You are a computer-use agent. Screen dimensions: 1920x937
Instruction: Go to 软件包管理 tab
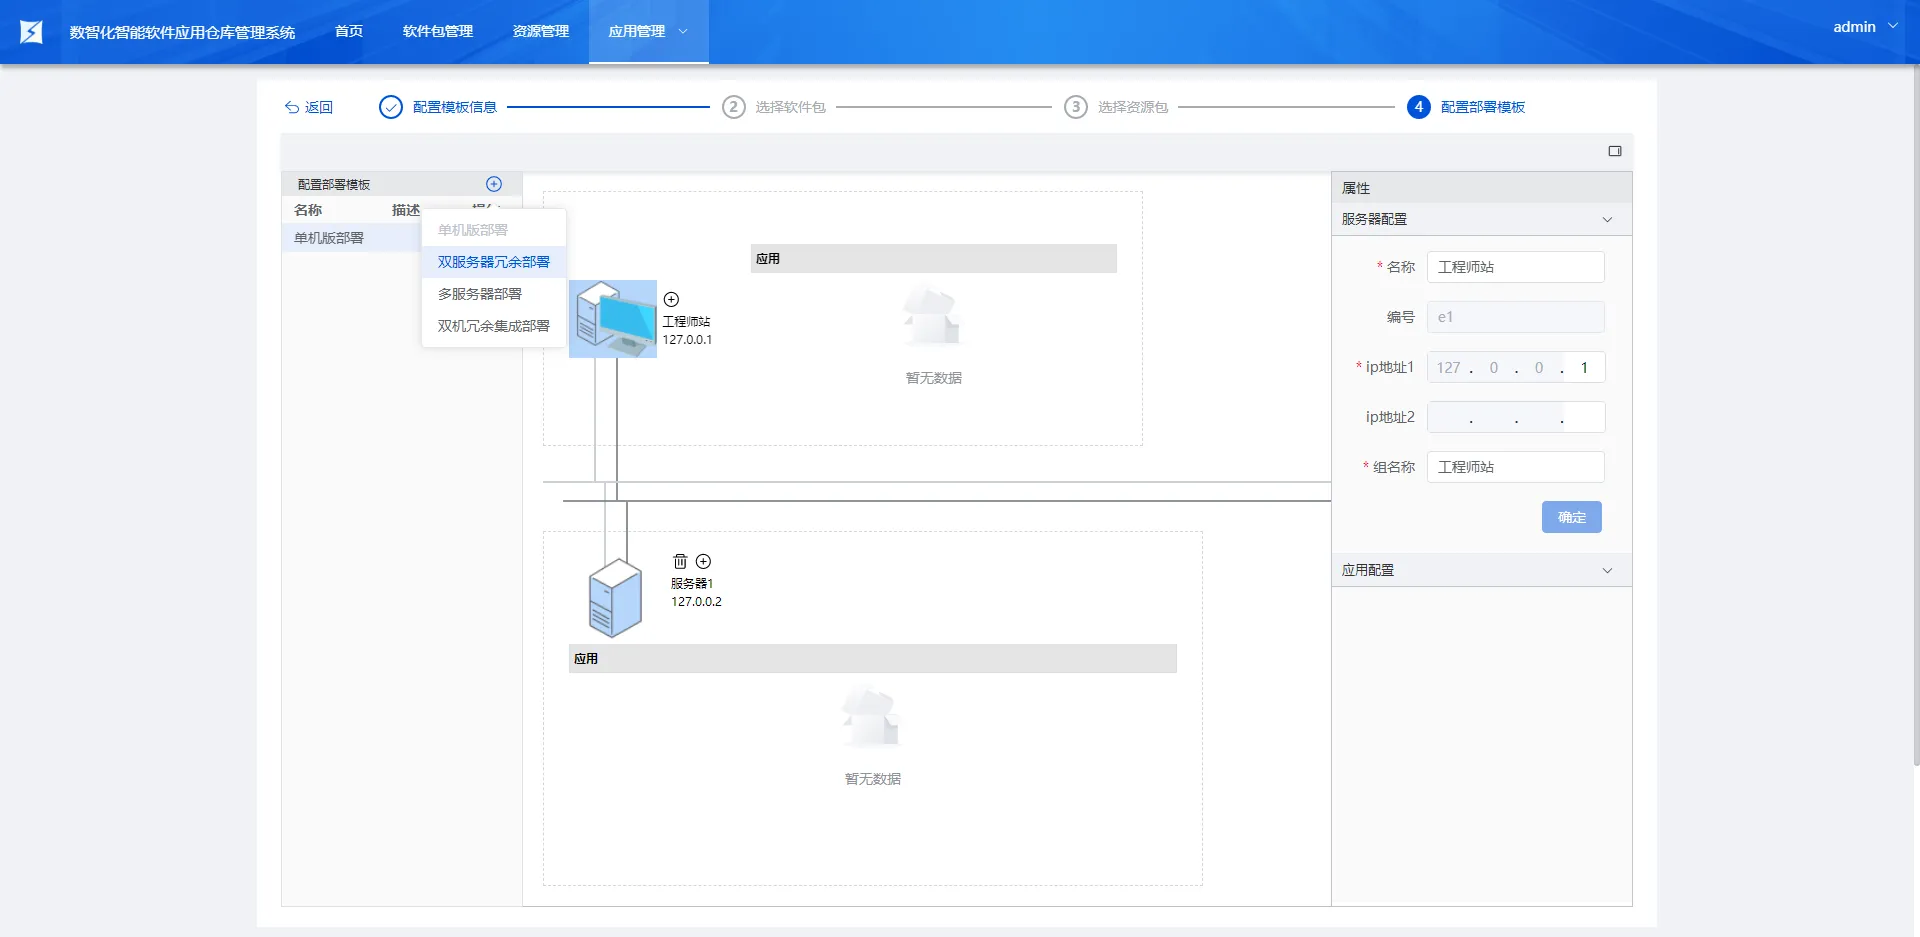click(x=438, y=32)
